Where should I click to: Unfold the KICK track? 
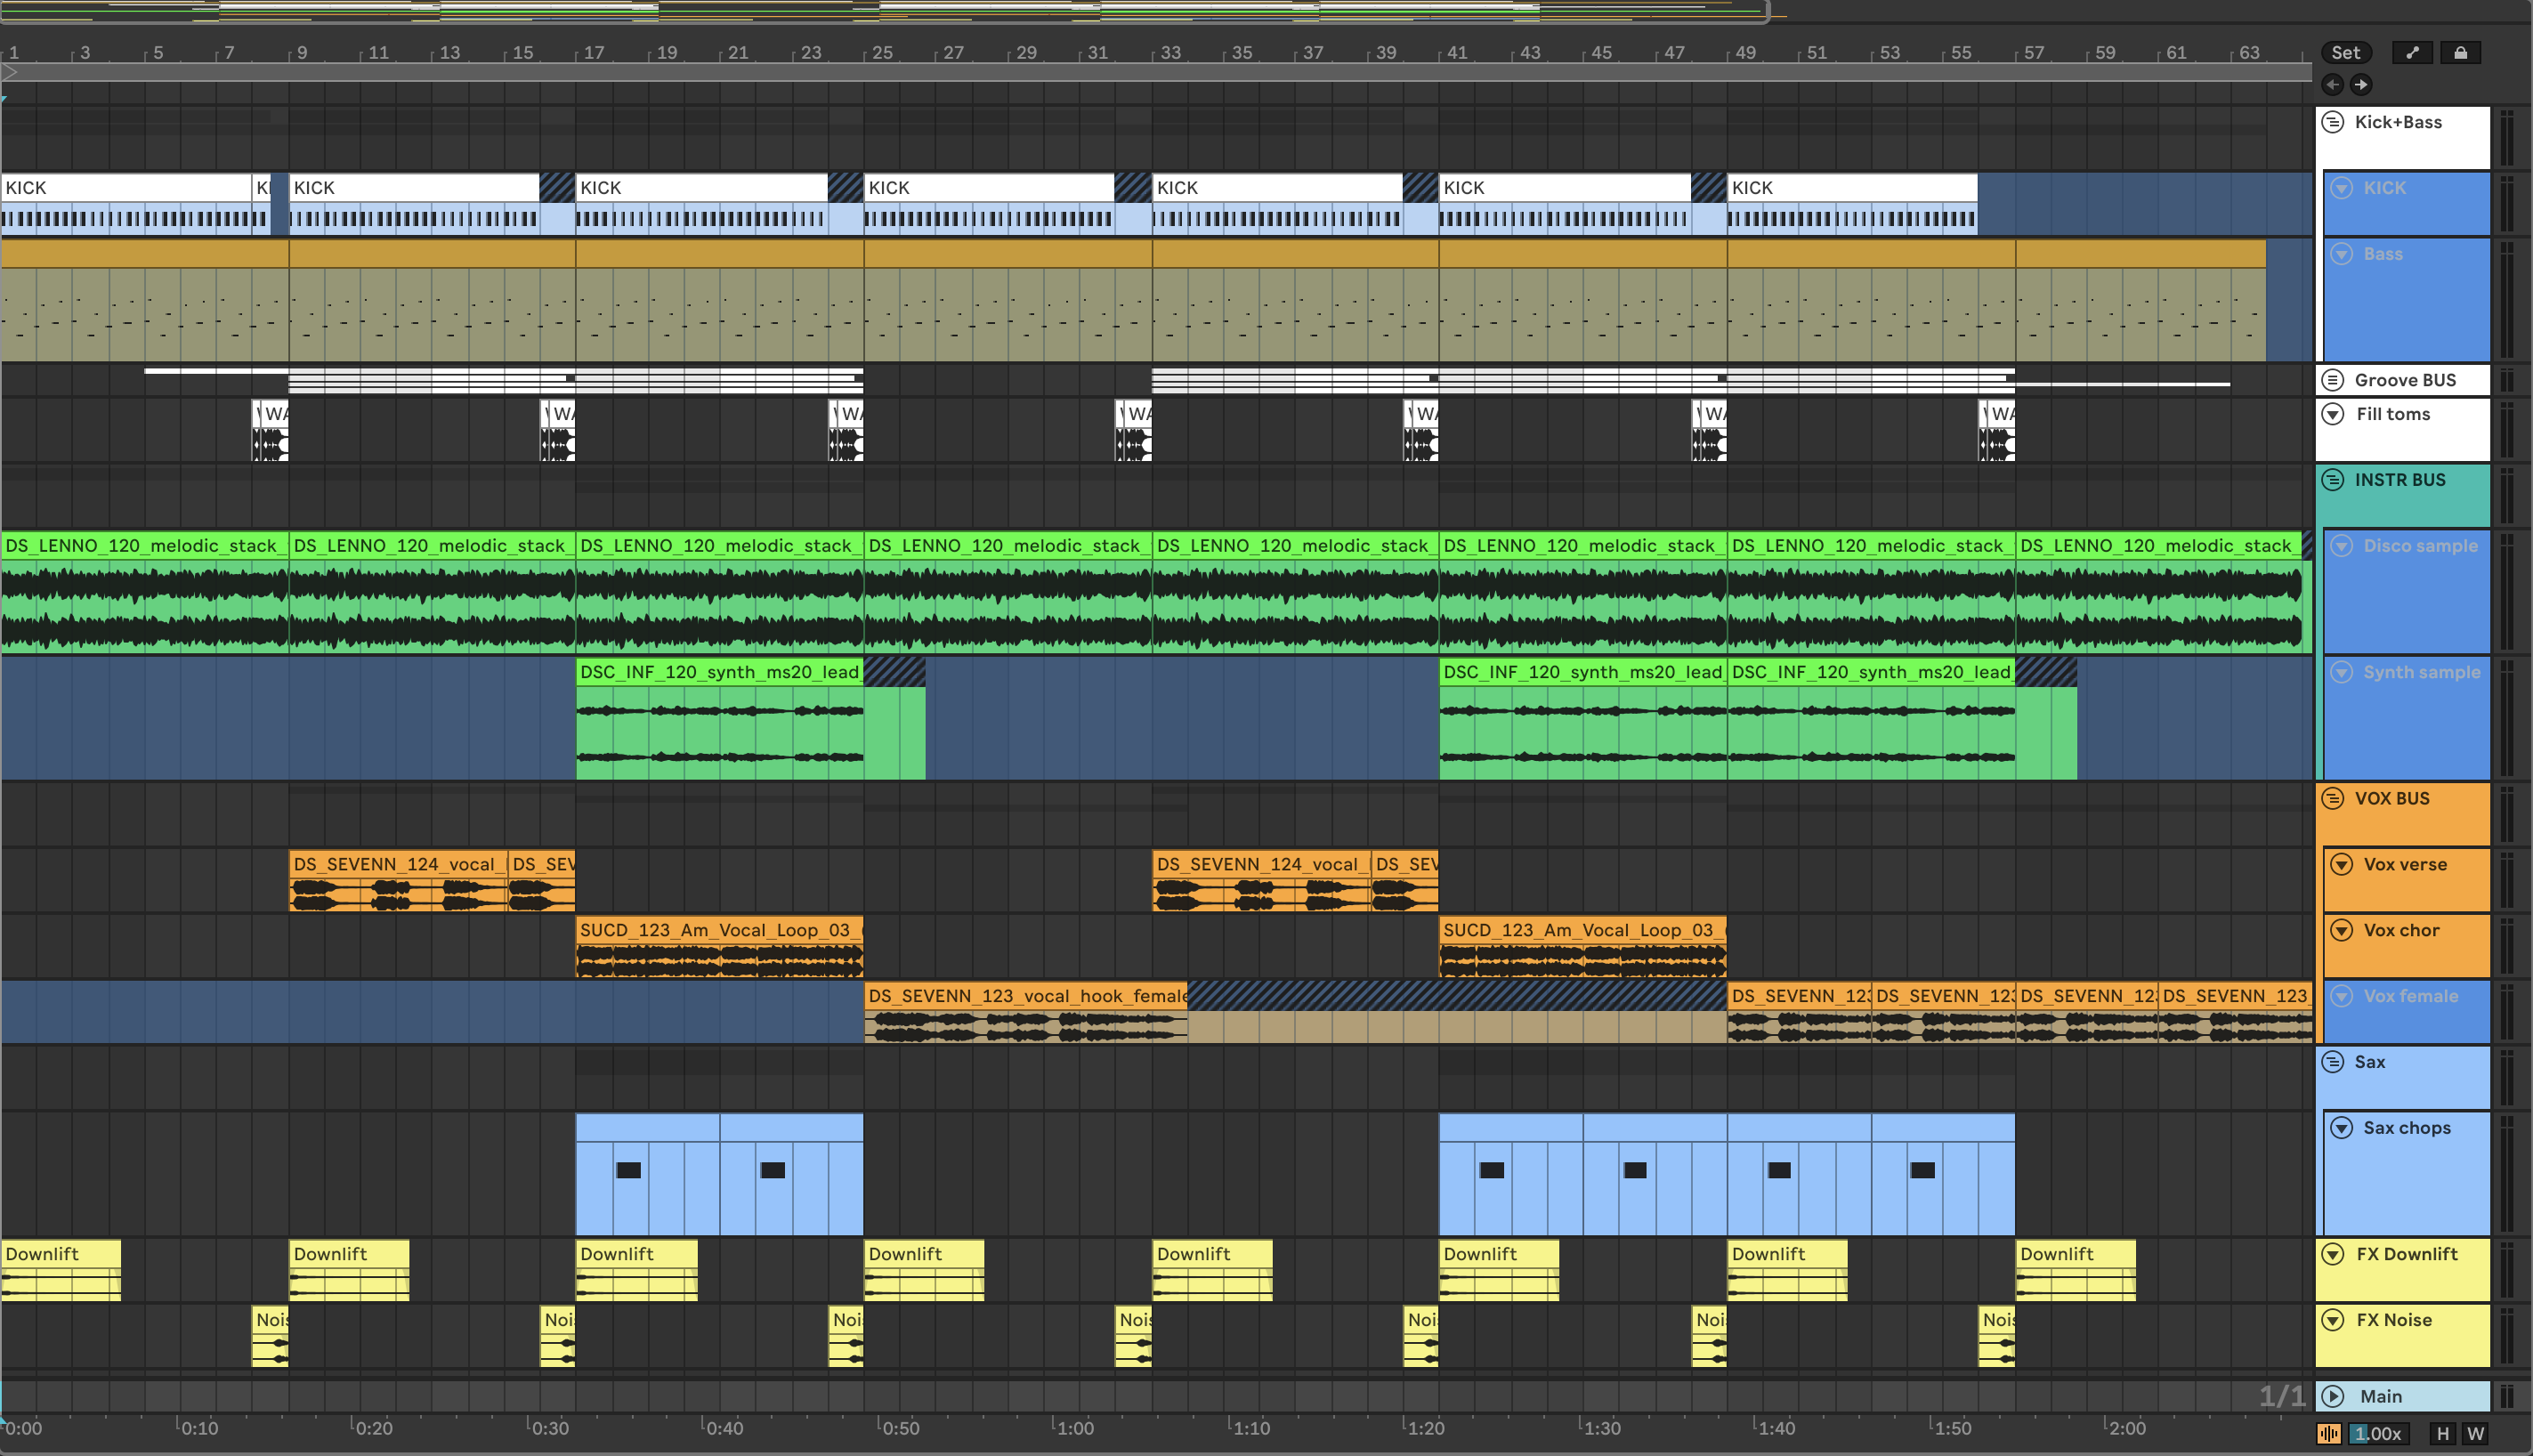pyautogui.click(x=2341, y=188)
